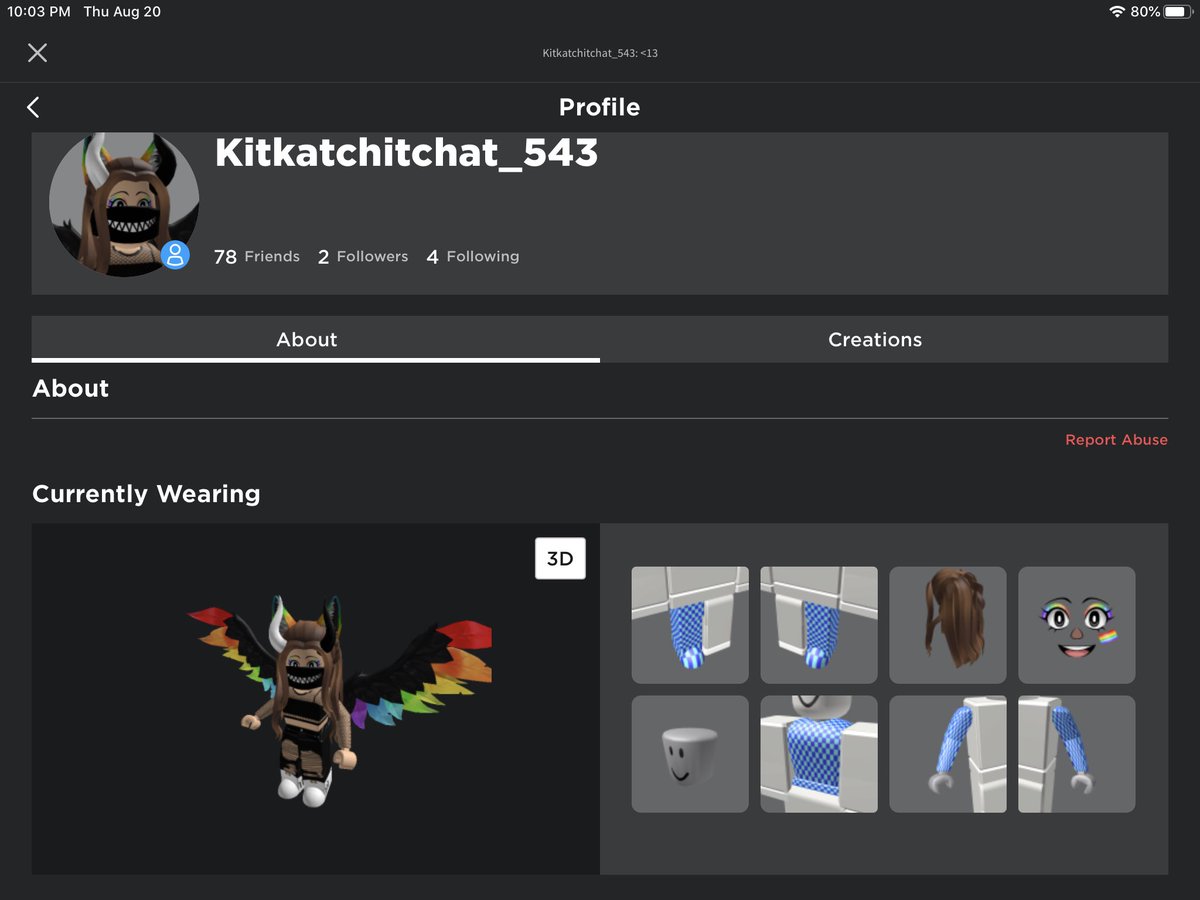View the 78 Friends list
Image resolution: width=1200 pixels, height=900 pixels.
click(257, 257)
